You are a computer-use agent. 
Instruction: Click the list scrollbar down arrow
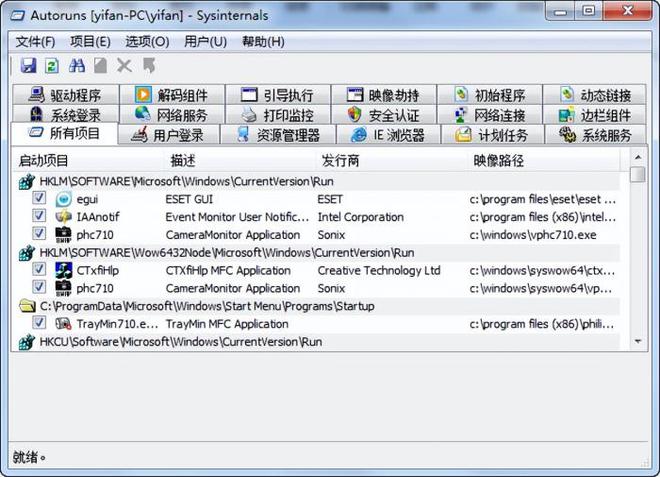[x=638, y=341]
